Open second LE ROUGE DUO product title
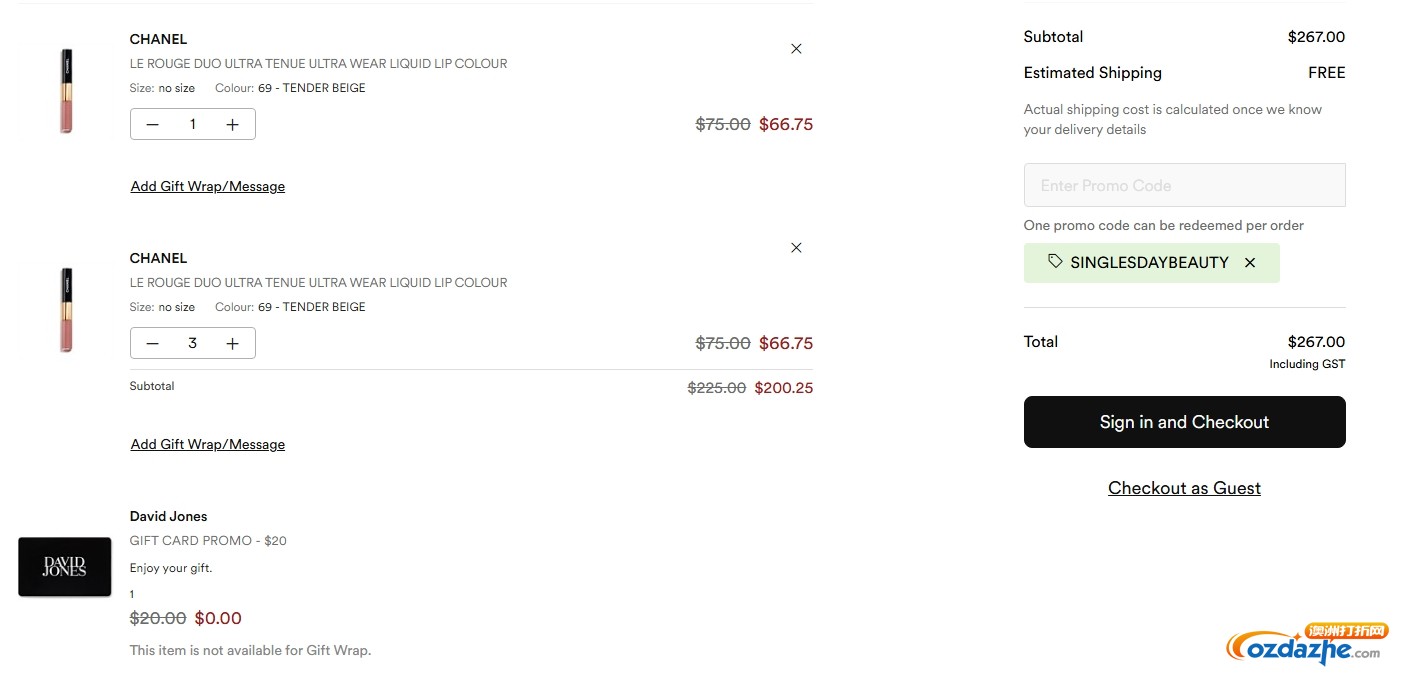Viewport: 1411px width, 678px height. (318, 283)
